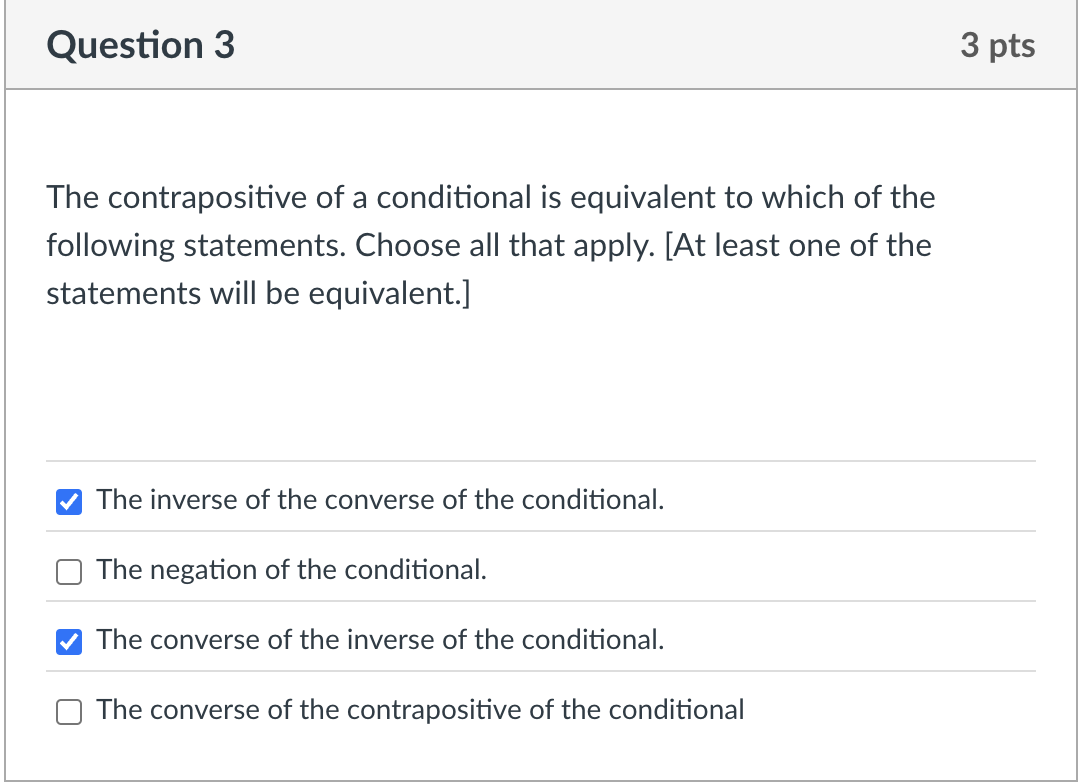
Task: Click the second answer row
Action: pos(541,570)
